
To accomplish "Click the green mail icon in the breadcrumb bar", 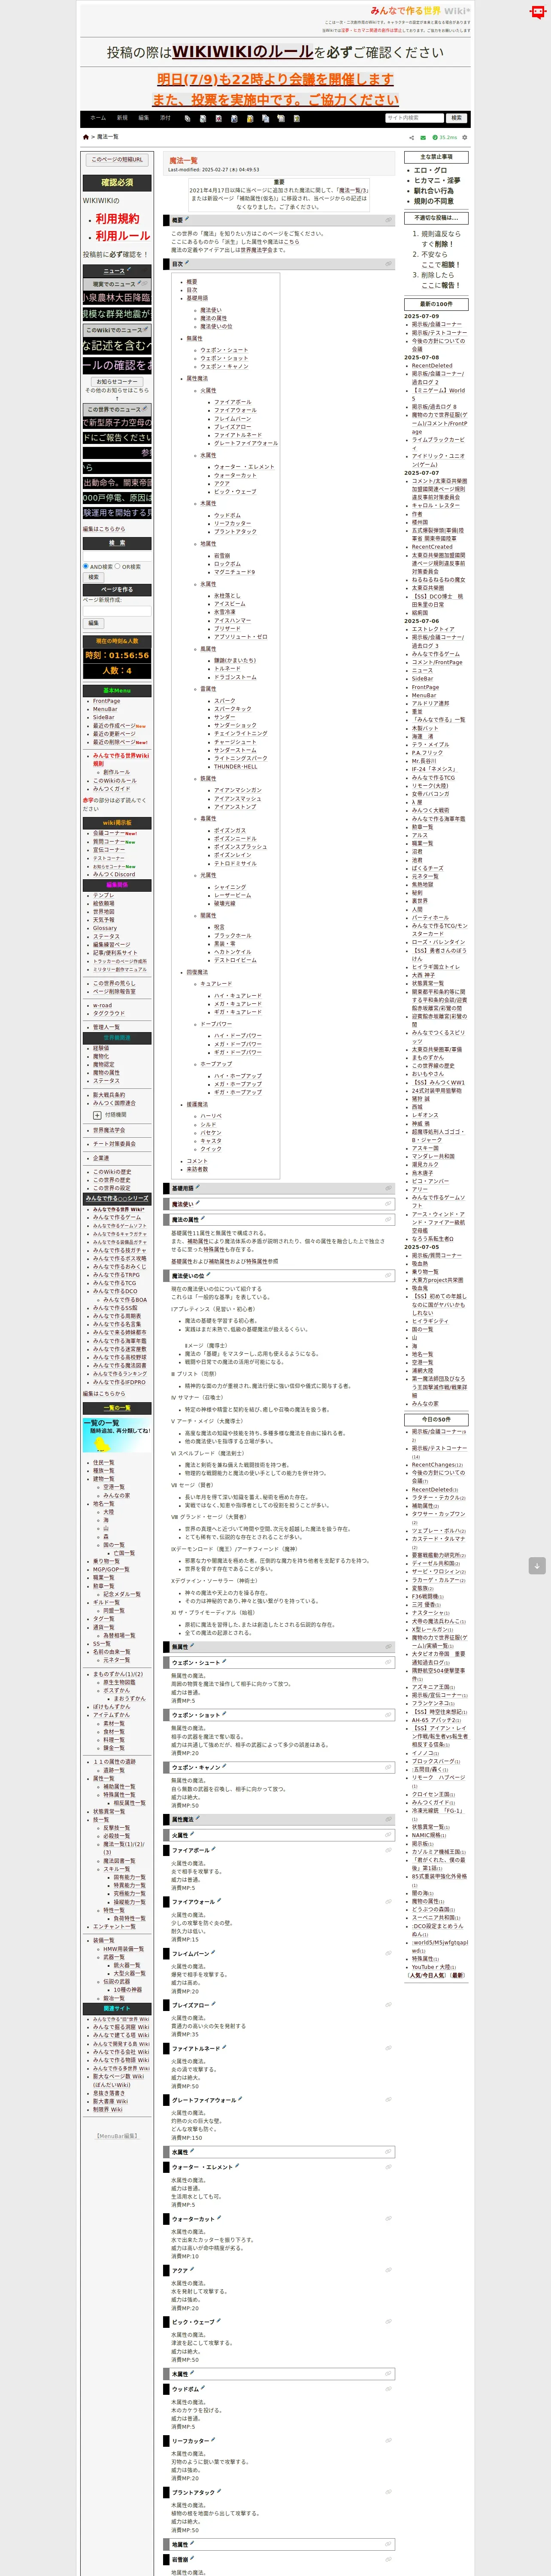I will (423, 137).
